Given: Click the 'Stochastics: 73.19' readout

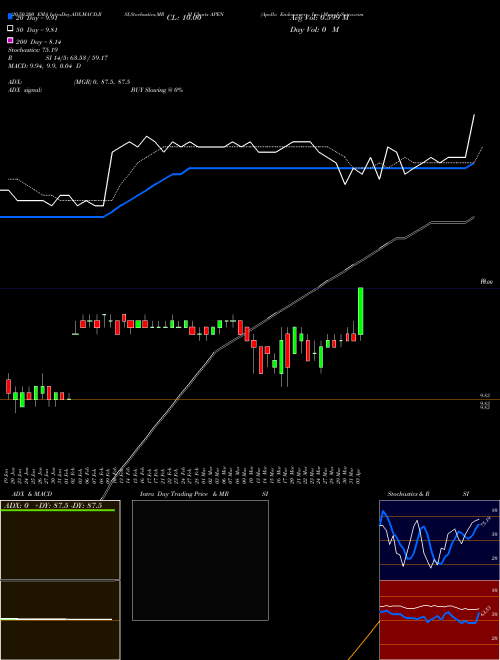Looking at the screenshot, I should tap(33, 50).
